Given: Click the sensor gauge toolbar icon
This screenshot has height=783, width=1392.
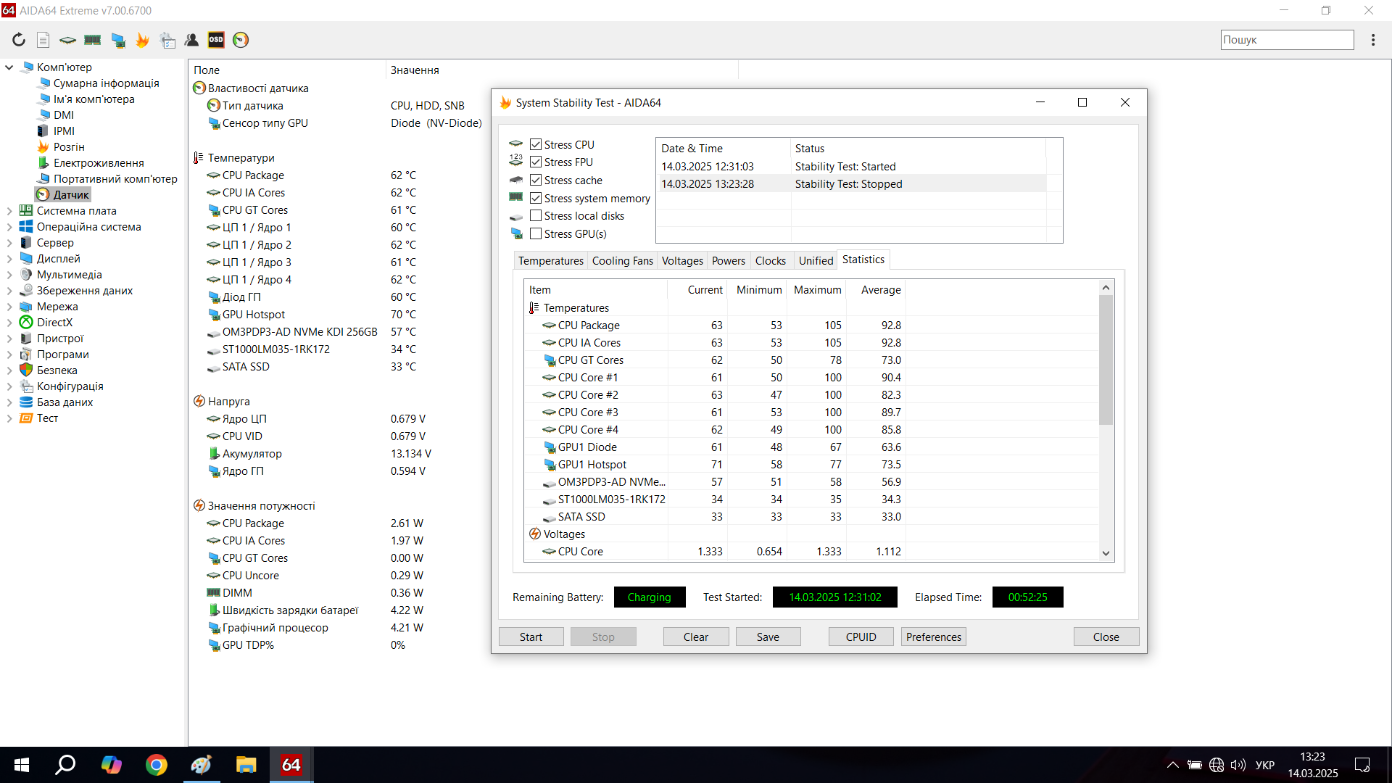Looking at the screenshot, I should [x=240, y=40].
